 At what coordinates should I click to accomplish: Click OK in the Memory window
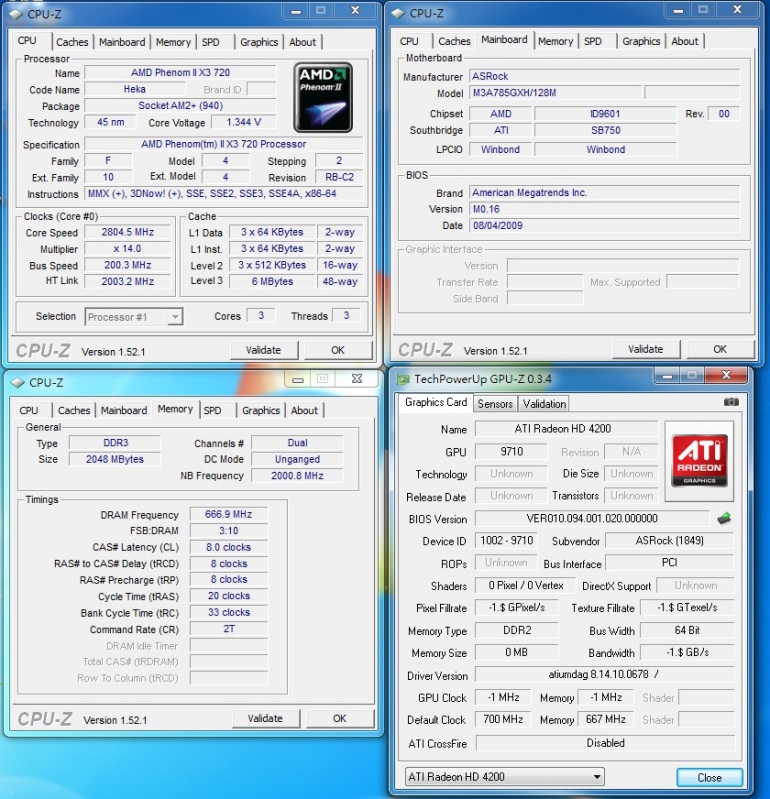coord(340,718)
